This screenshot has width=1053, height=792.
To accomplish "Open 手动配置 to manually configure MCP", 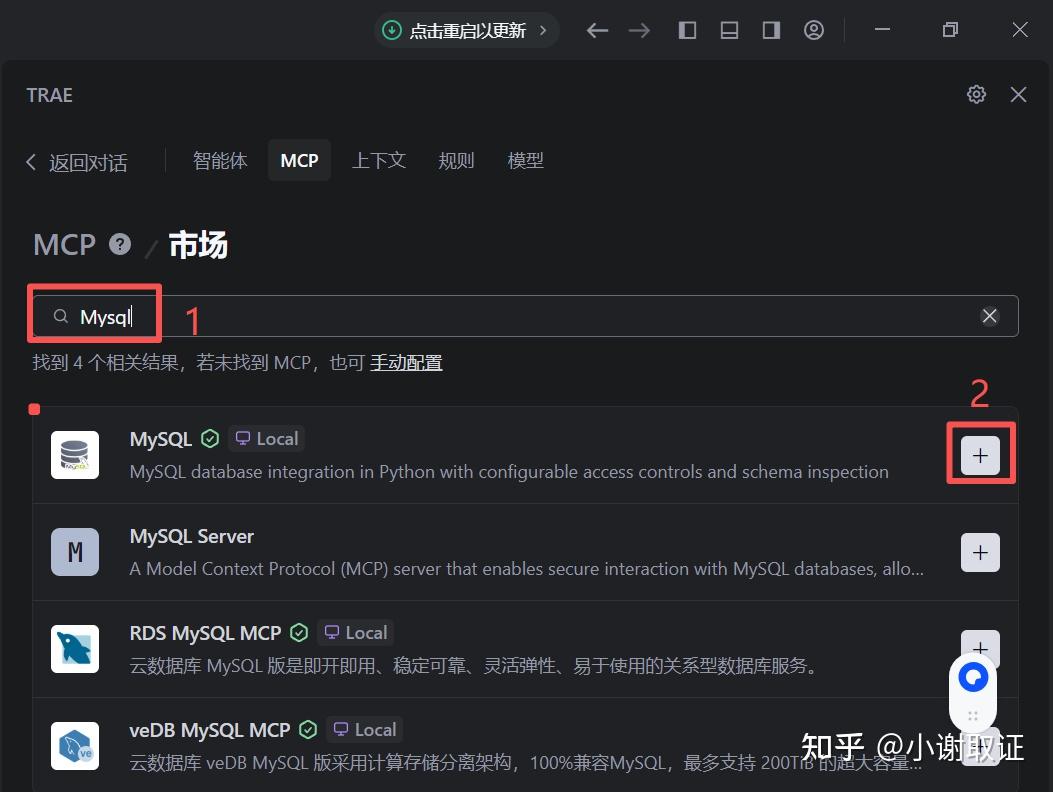I will coord(406,362).
